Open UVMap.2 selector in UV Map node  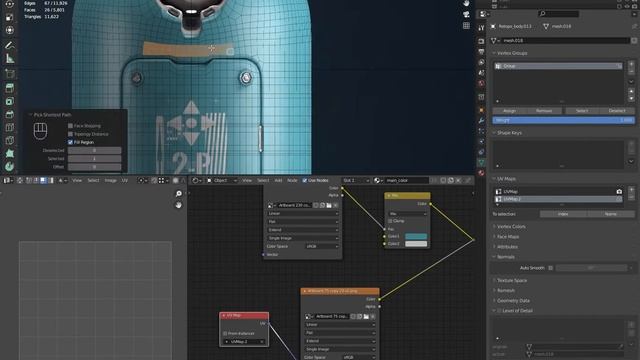click(x=244, y=342)
